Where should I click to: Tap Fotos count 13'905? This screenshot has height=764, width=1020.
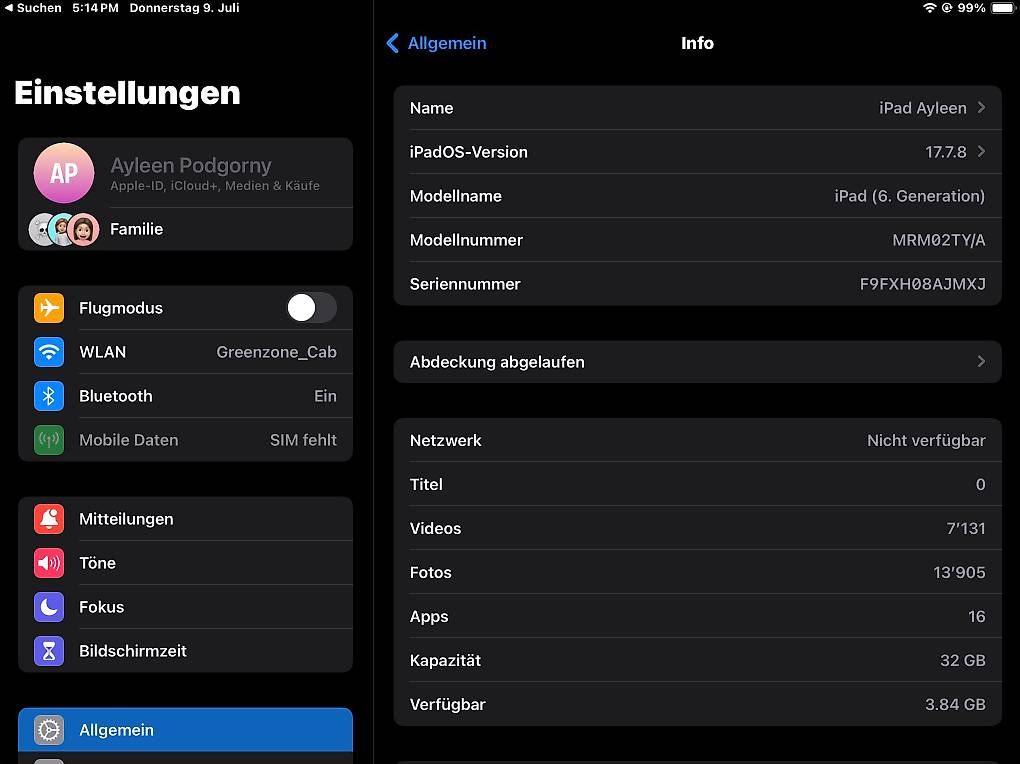(x=960, y=573)
